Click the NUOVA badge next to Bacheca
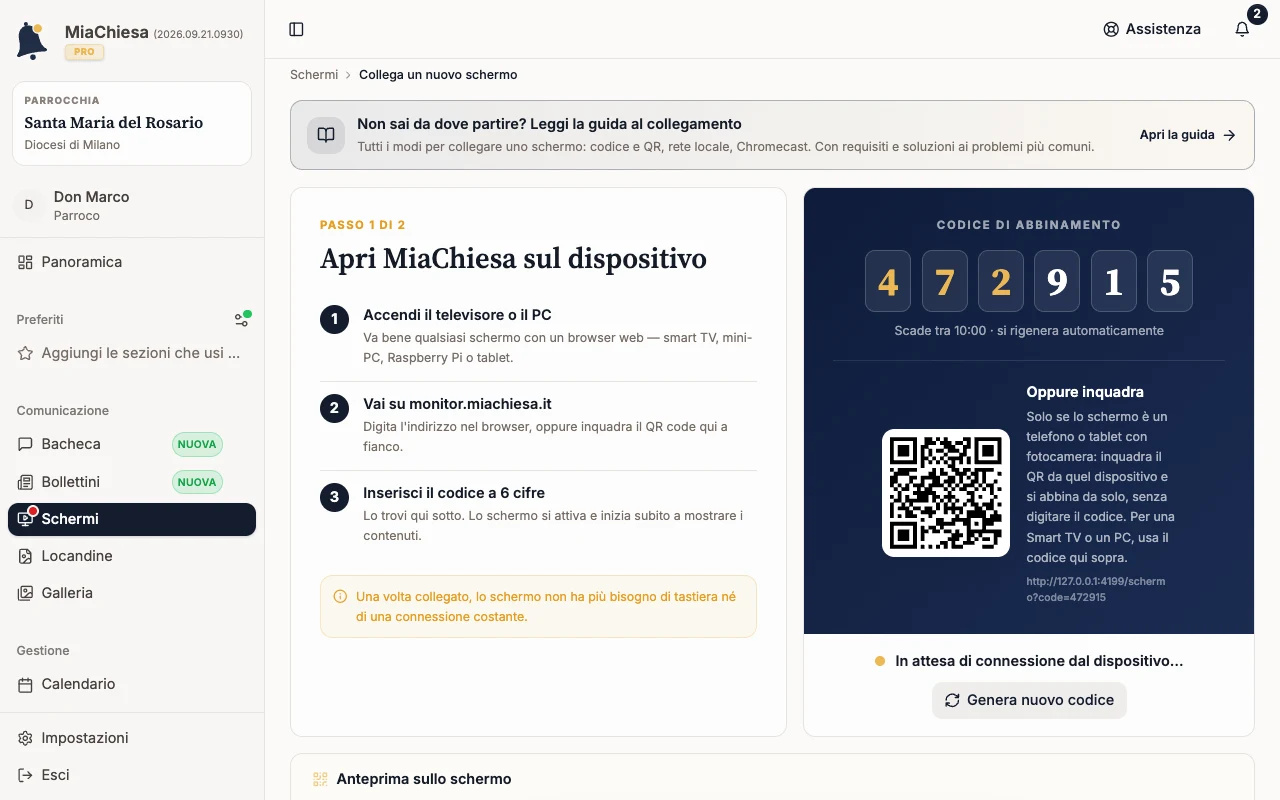Screen dimensions: 1280x800 (x=197, y=444)
